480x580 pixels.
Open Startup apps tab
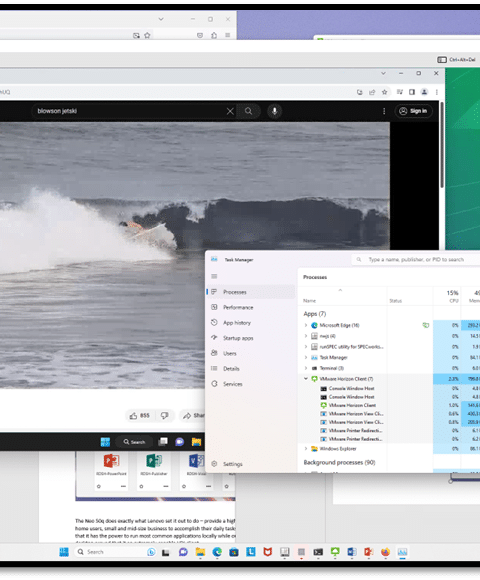(251, 338)
